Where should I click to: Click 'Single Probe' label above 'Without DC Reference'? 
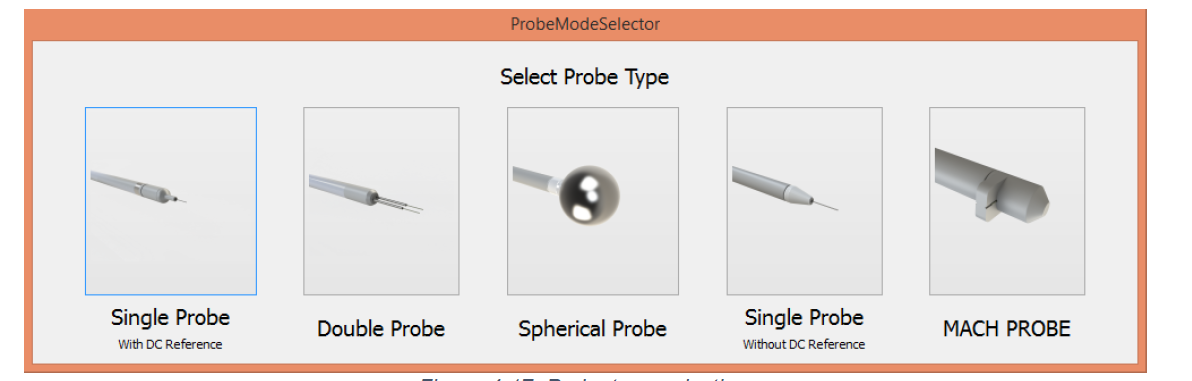804,316
